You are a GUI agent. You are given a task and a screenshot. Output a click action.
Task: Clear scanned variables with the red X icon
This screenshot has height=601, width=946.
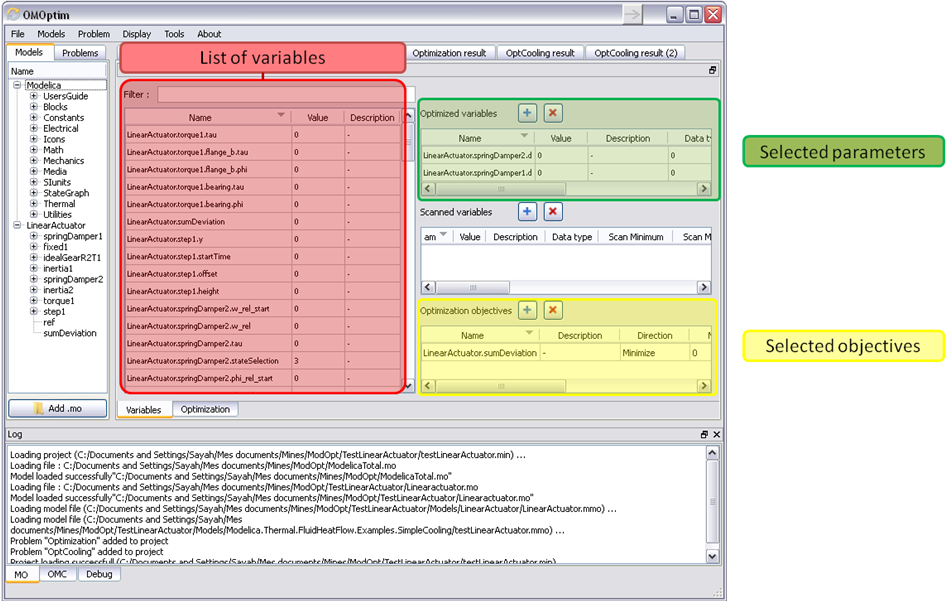tap(553, 211)
